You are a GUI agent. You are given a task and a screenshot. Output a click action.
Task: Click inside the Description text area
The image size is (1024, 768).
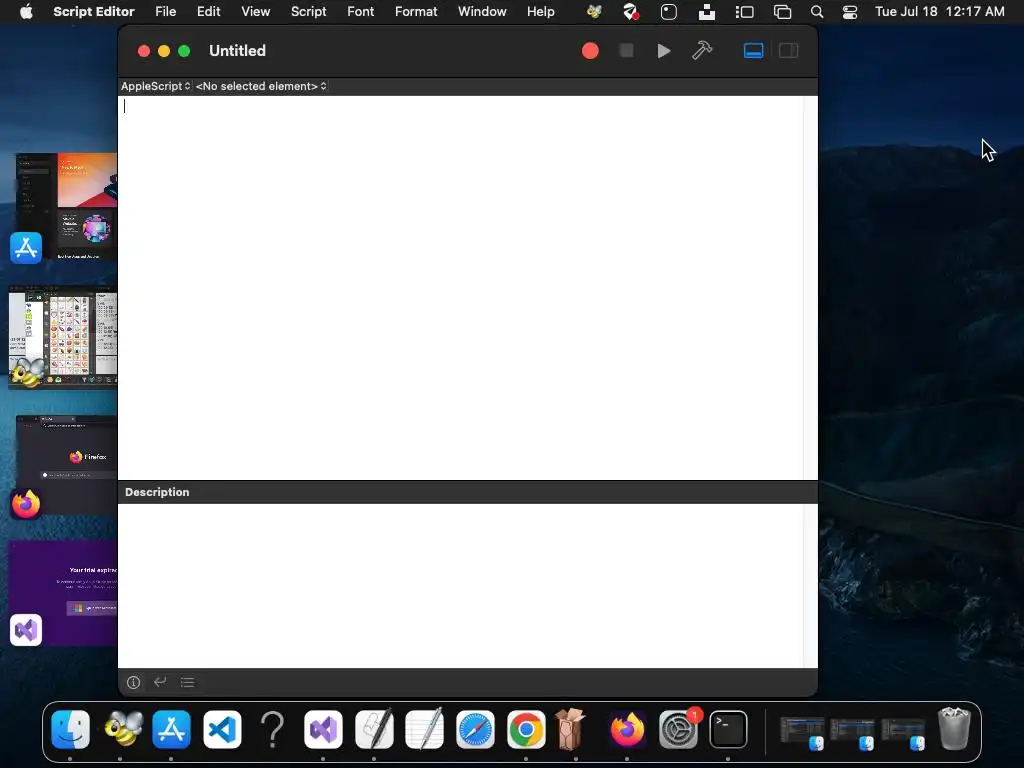coord(460,585)
